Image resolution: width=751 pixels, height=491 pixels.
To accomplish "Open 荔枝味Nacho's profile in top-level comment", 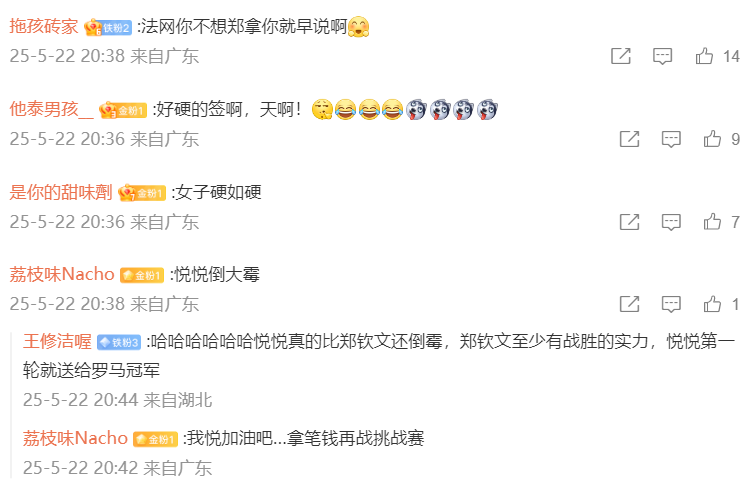I will tap(62, 274).
